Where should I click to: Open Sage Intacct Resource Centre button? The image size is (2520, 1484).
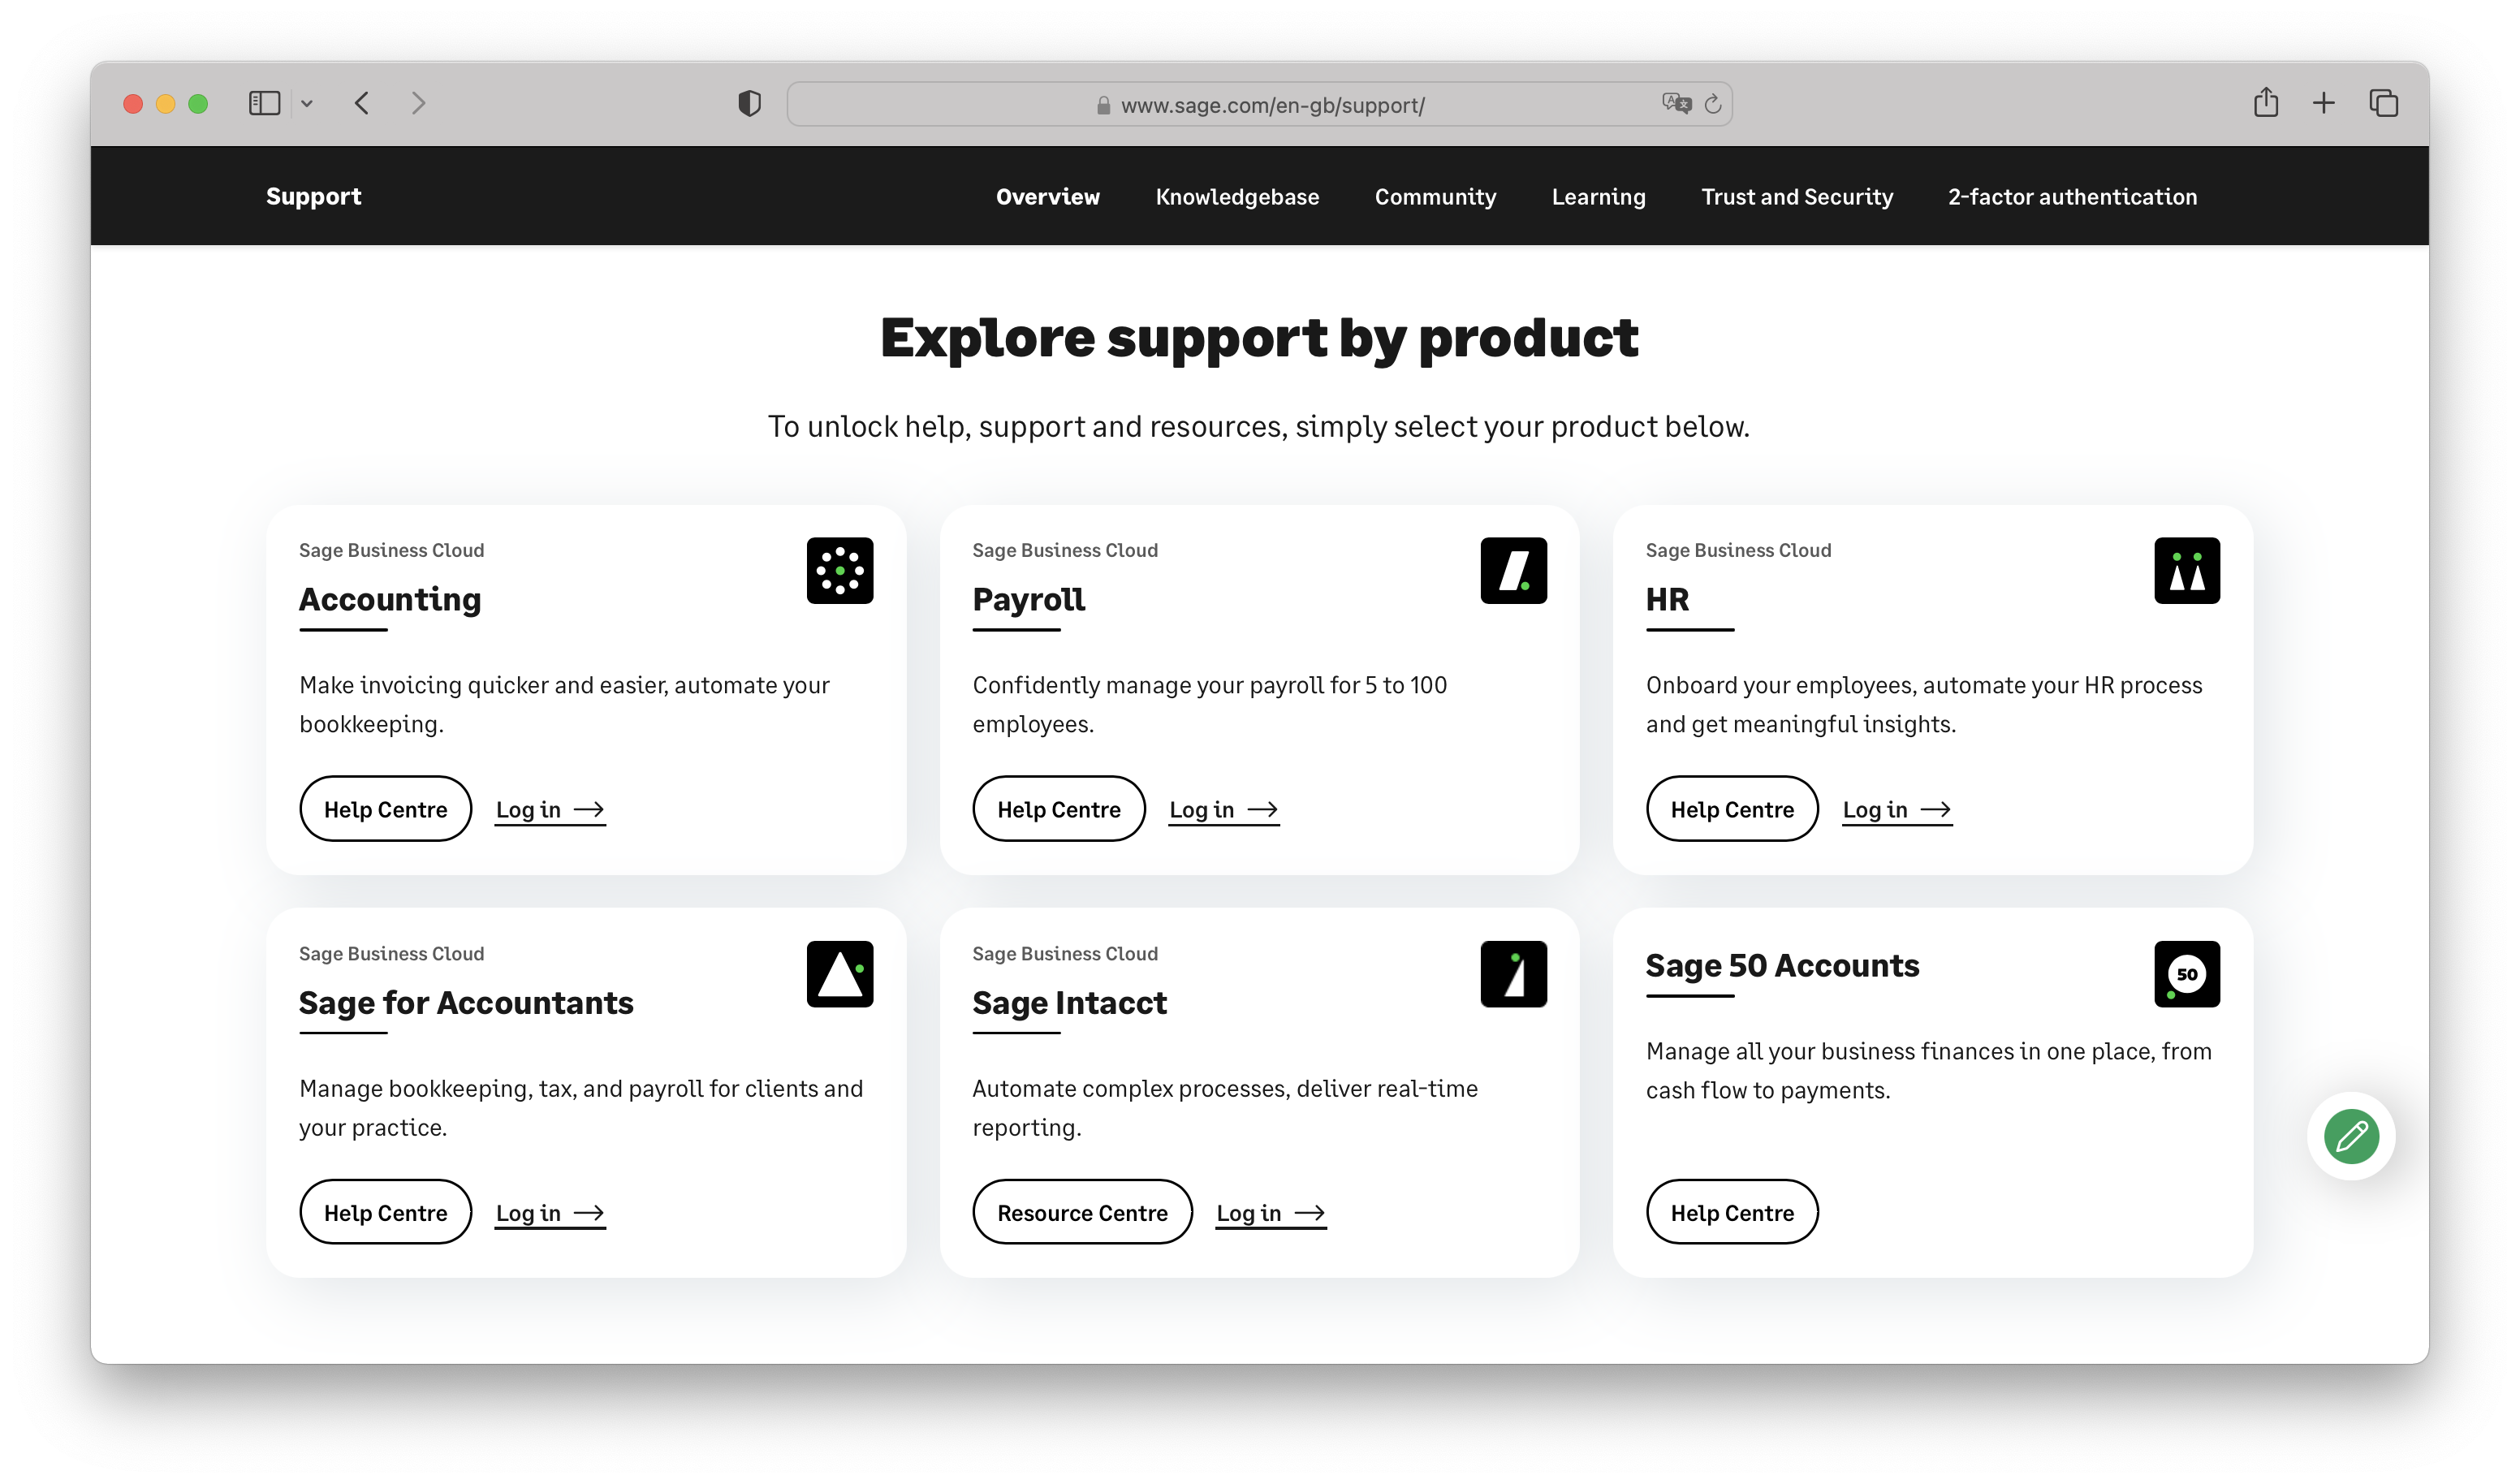pyautogui.click(x=1082, y=1212)
